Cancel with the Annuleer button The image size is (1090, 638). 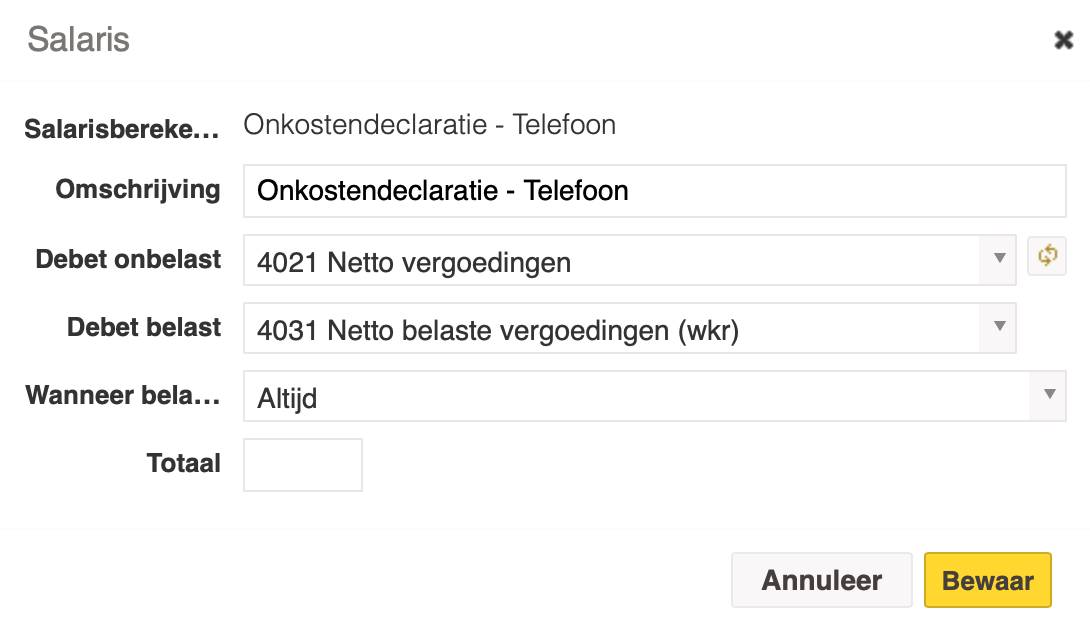(822, 580)
